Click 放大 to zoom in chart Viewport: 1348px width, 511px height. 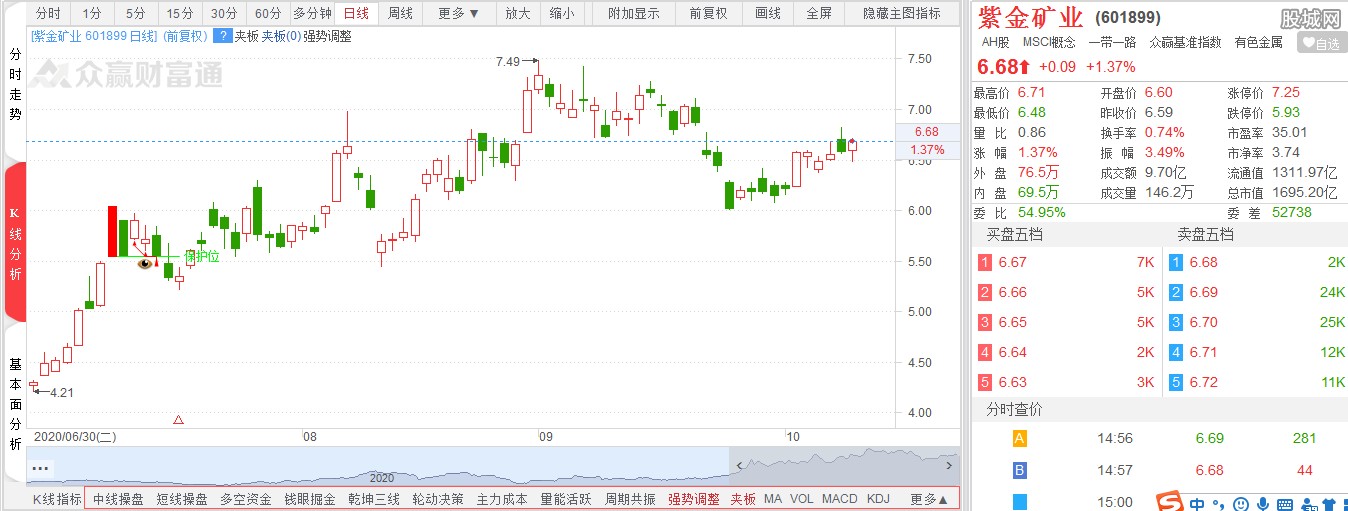pos(517,14)
